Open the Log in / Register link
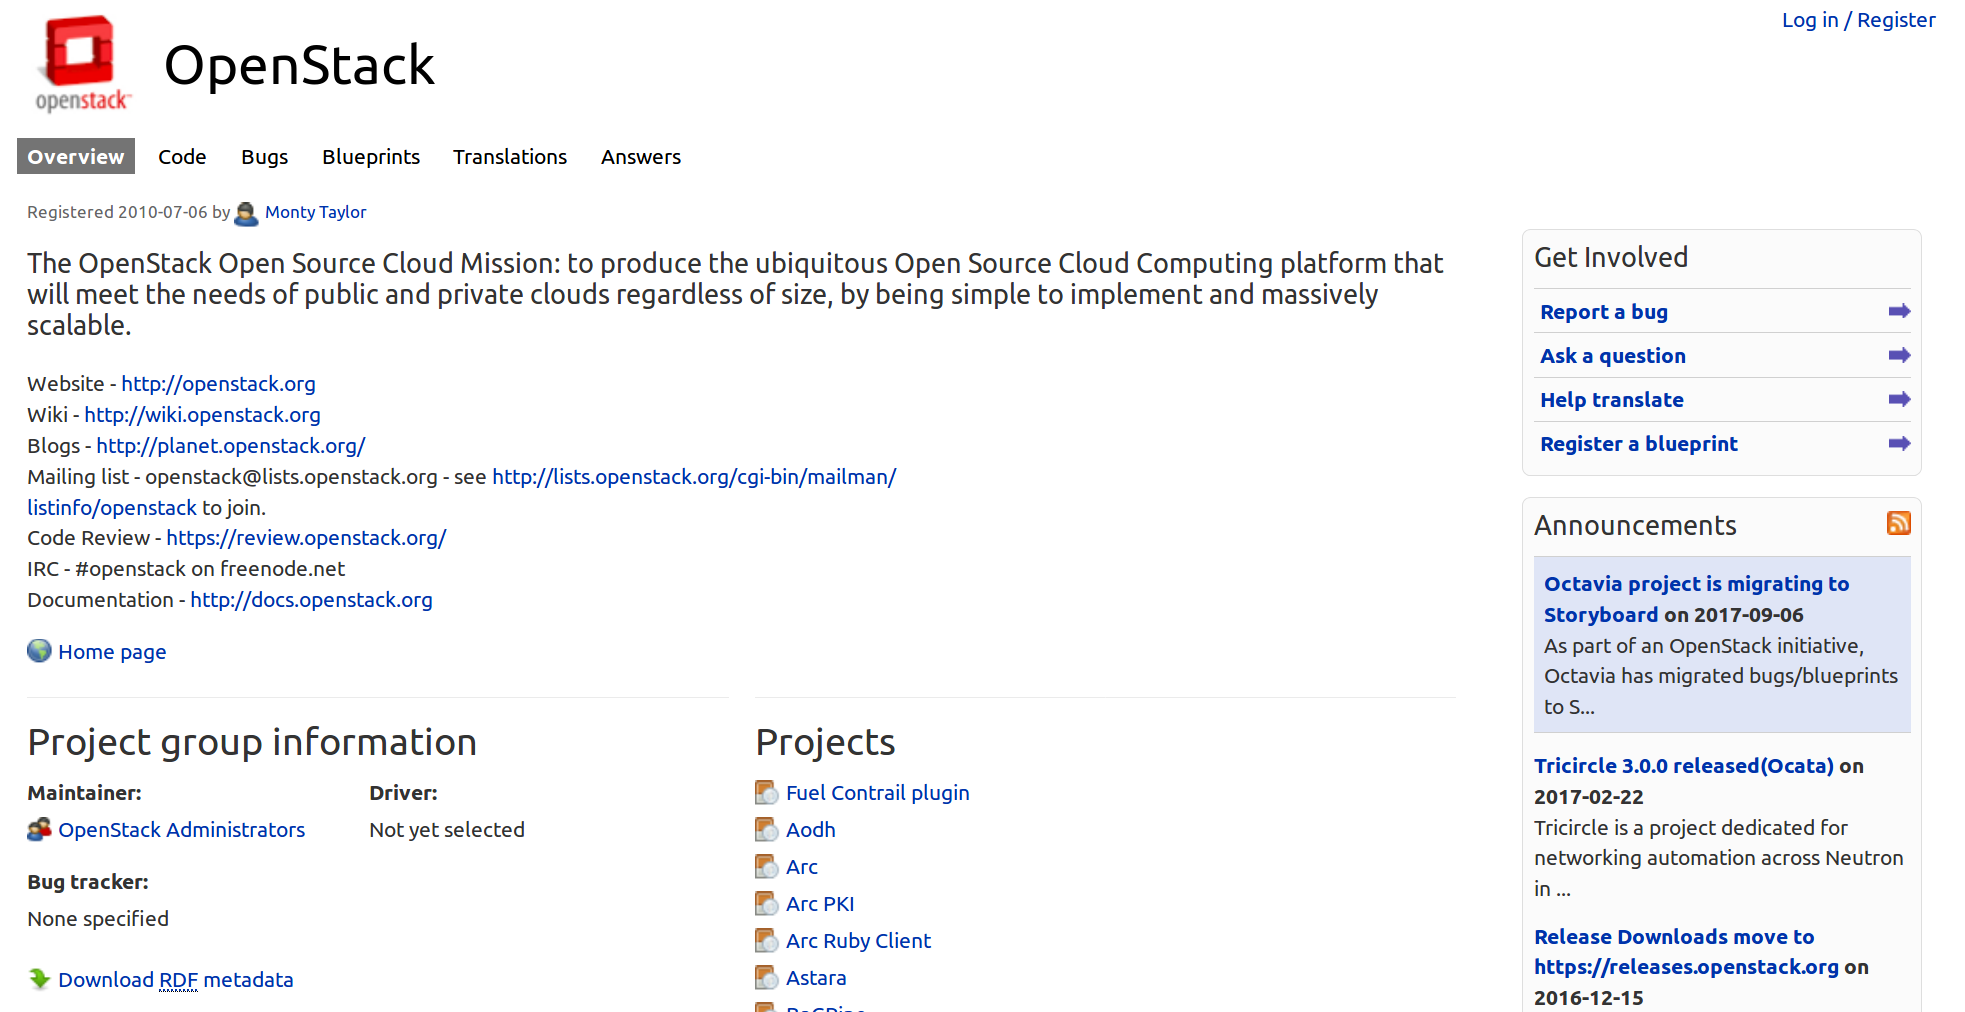Viewport: 1965px width, 1012px height. 1857,20
